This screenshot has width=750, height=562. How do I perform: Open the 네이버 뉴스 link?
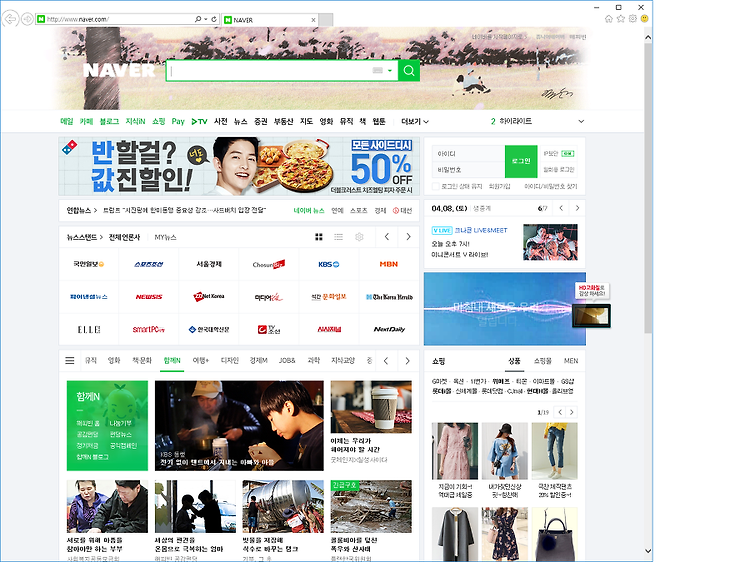[309, 210]
